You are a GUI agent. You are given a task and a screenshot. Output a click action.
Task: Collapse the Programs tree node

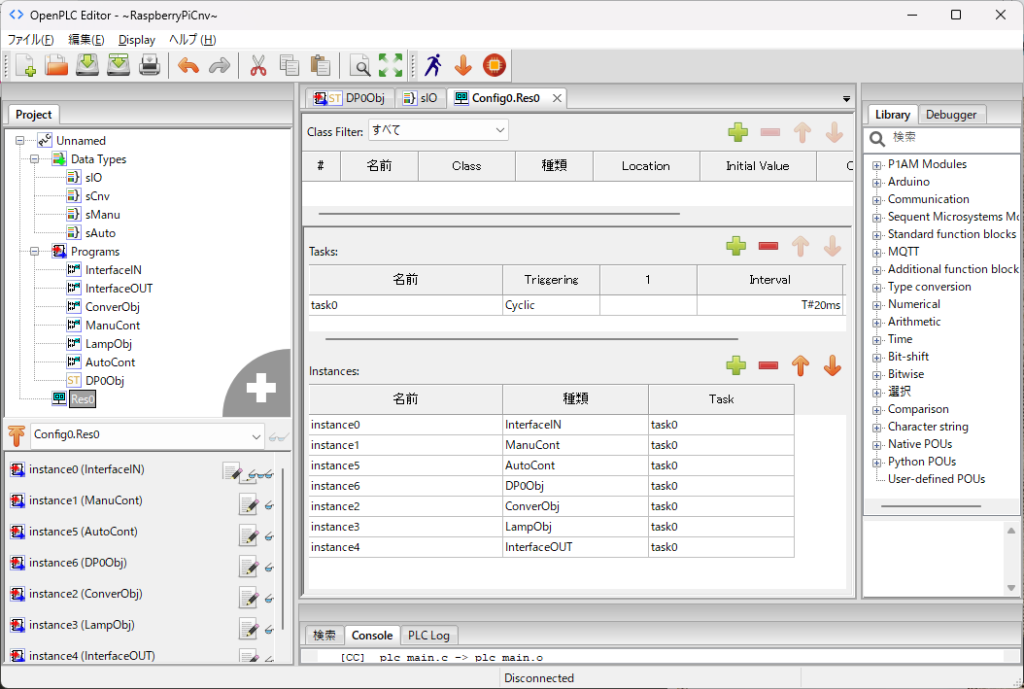(x=35, y=251)
